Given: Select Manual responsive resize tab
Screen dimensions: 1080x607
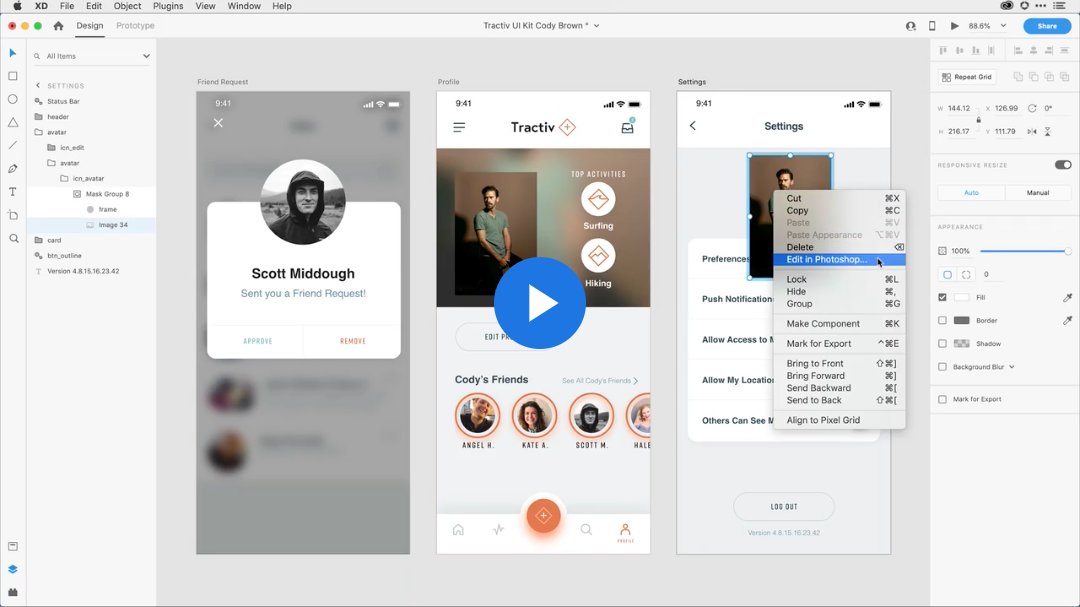Looking at the screenshot, I should click(x=1038, y=193).
